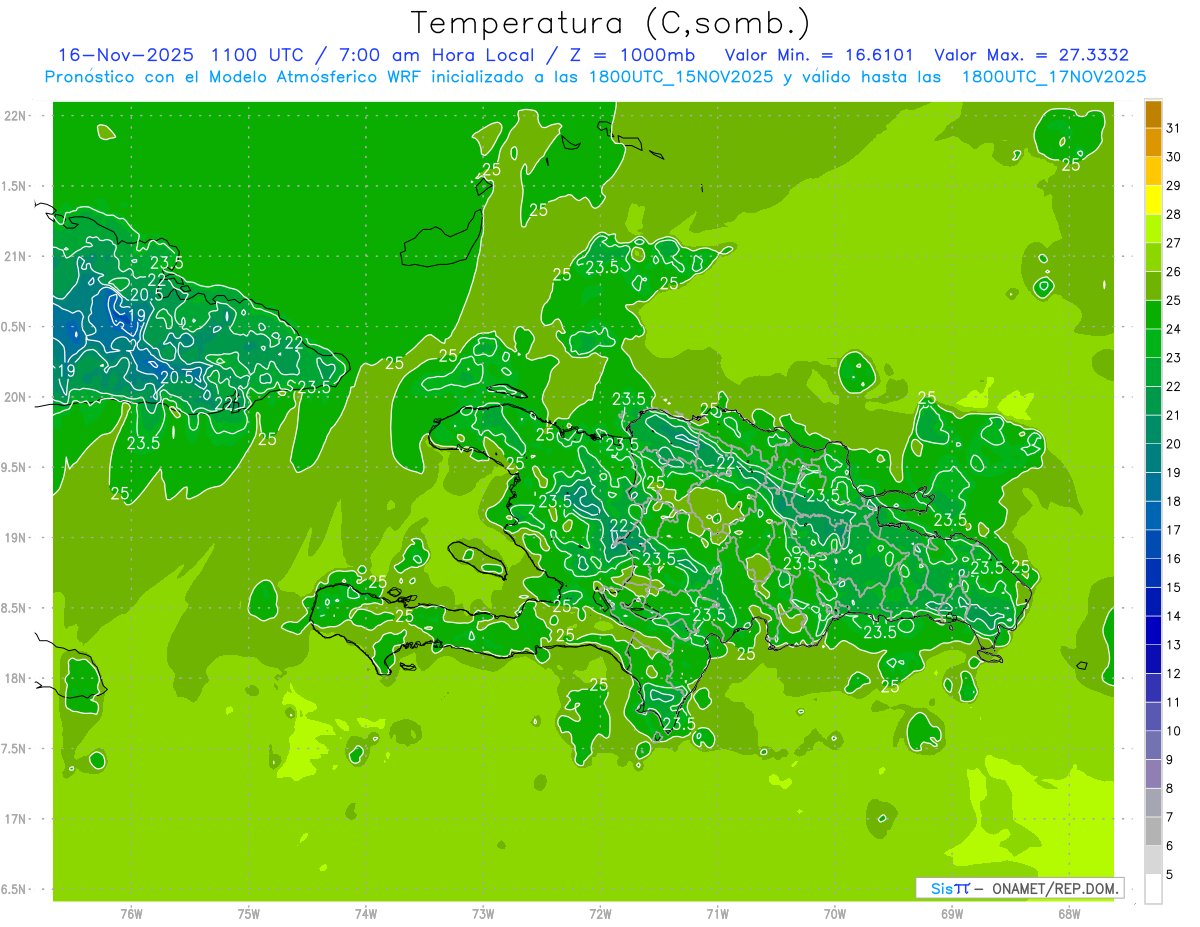Image resolution: width=1200 pixels, height=927 pixels.
Task: Click the orange swatch between 30 and 31
Action: coord(1153,142)
